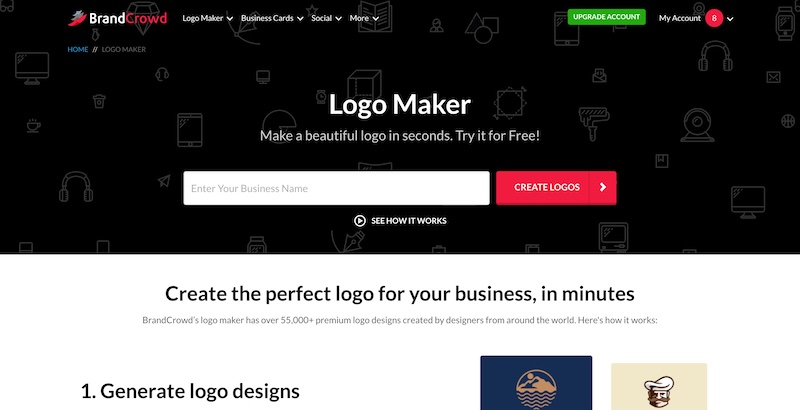This screenshot has width=800, height=410.
Task: Expand the Social dropdown chevron
Action: 338,19
